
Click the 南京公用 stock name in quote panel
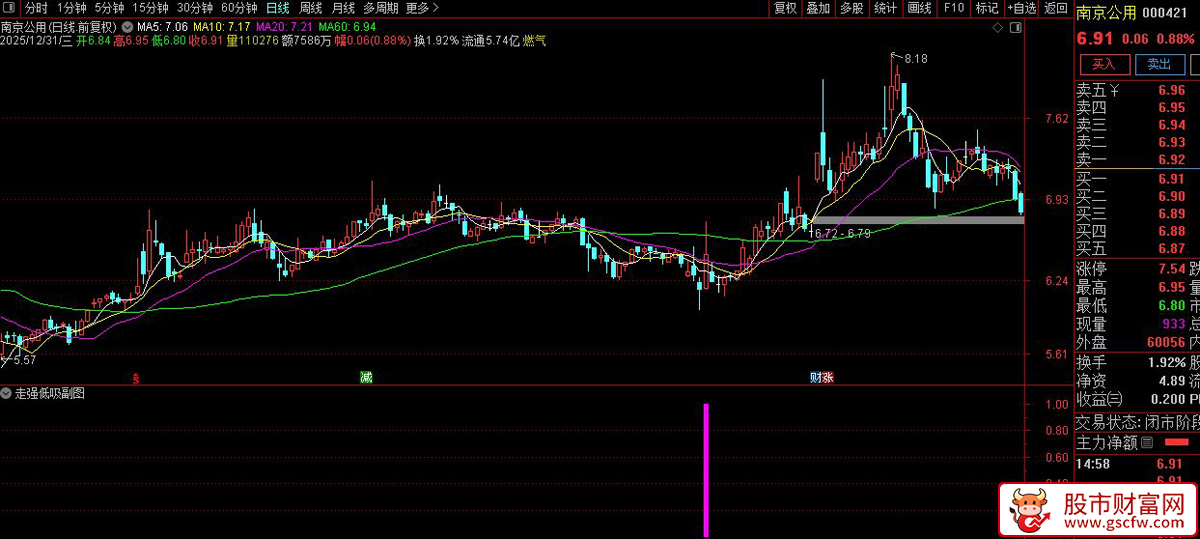click(x=1106, y=13)
